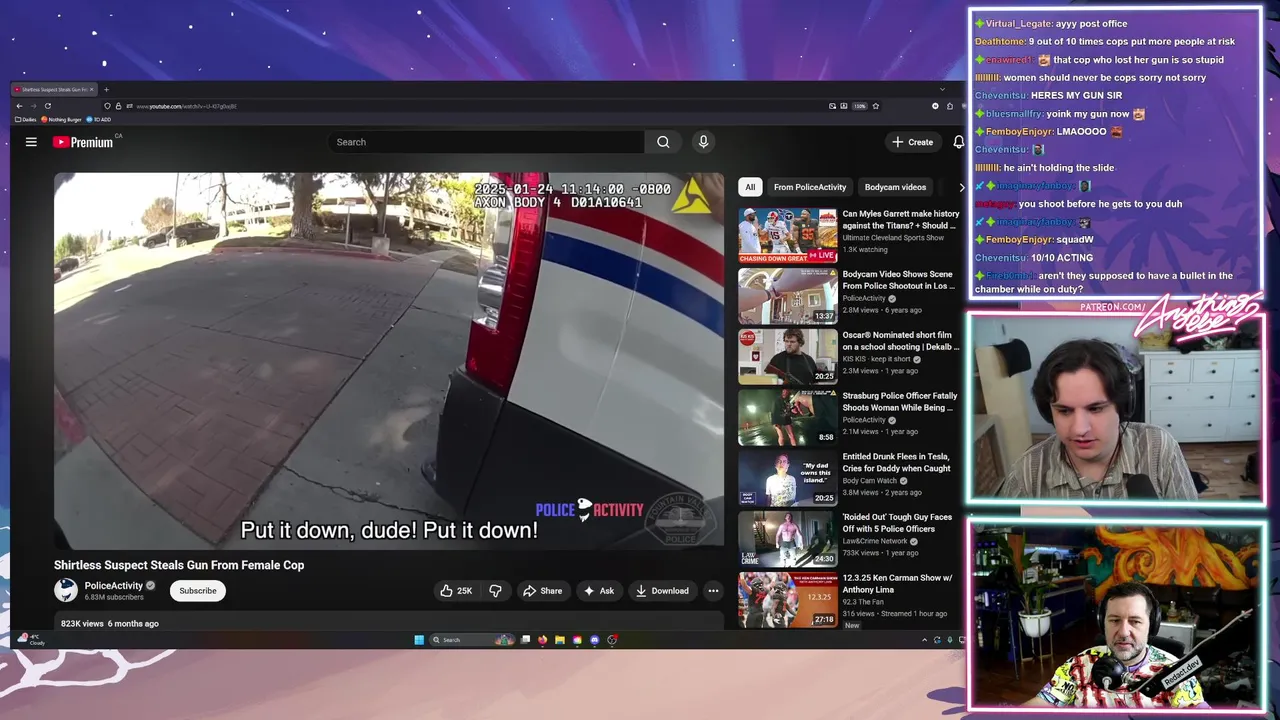Viewport: 1280px width, 720px height.
Task: Select the Bodycam videos chip
Action: 895,187
